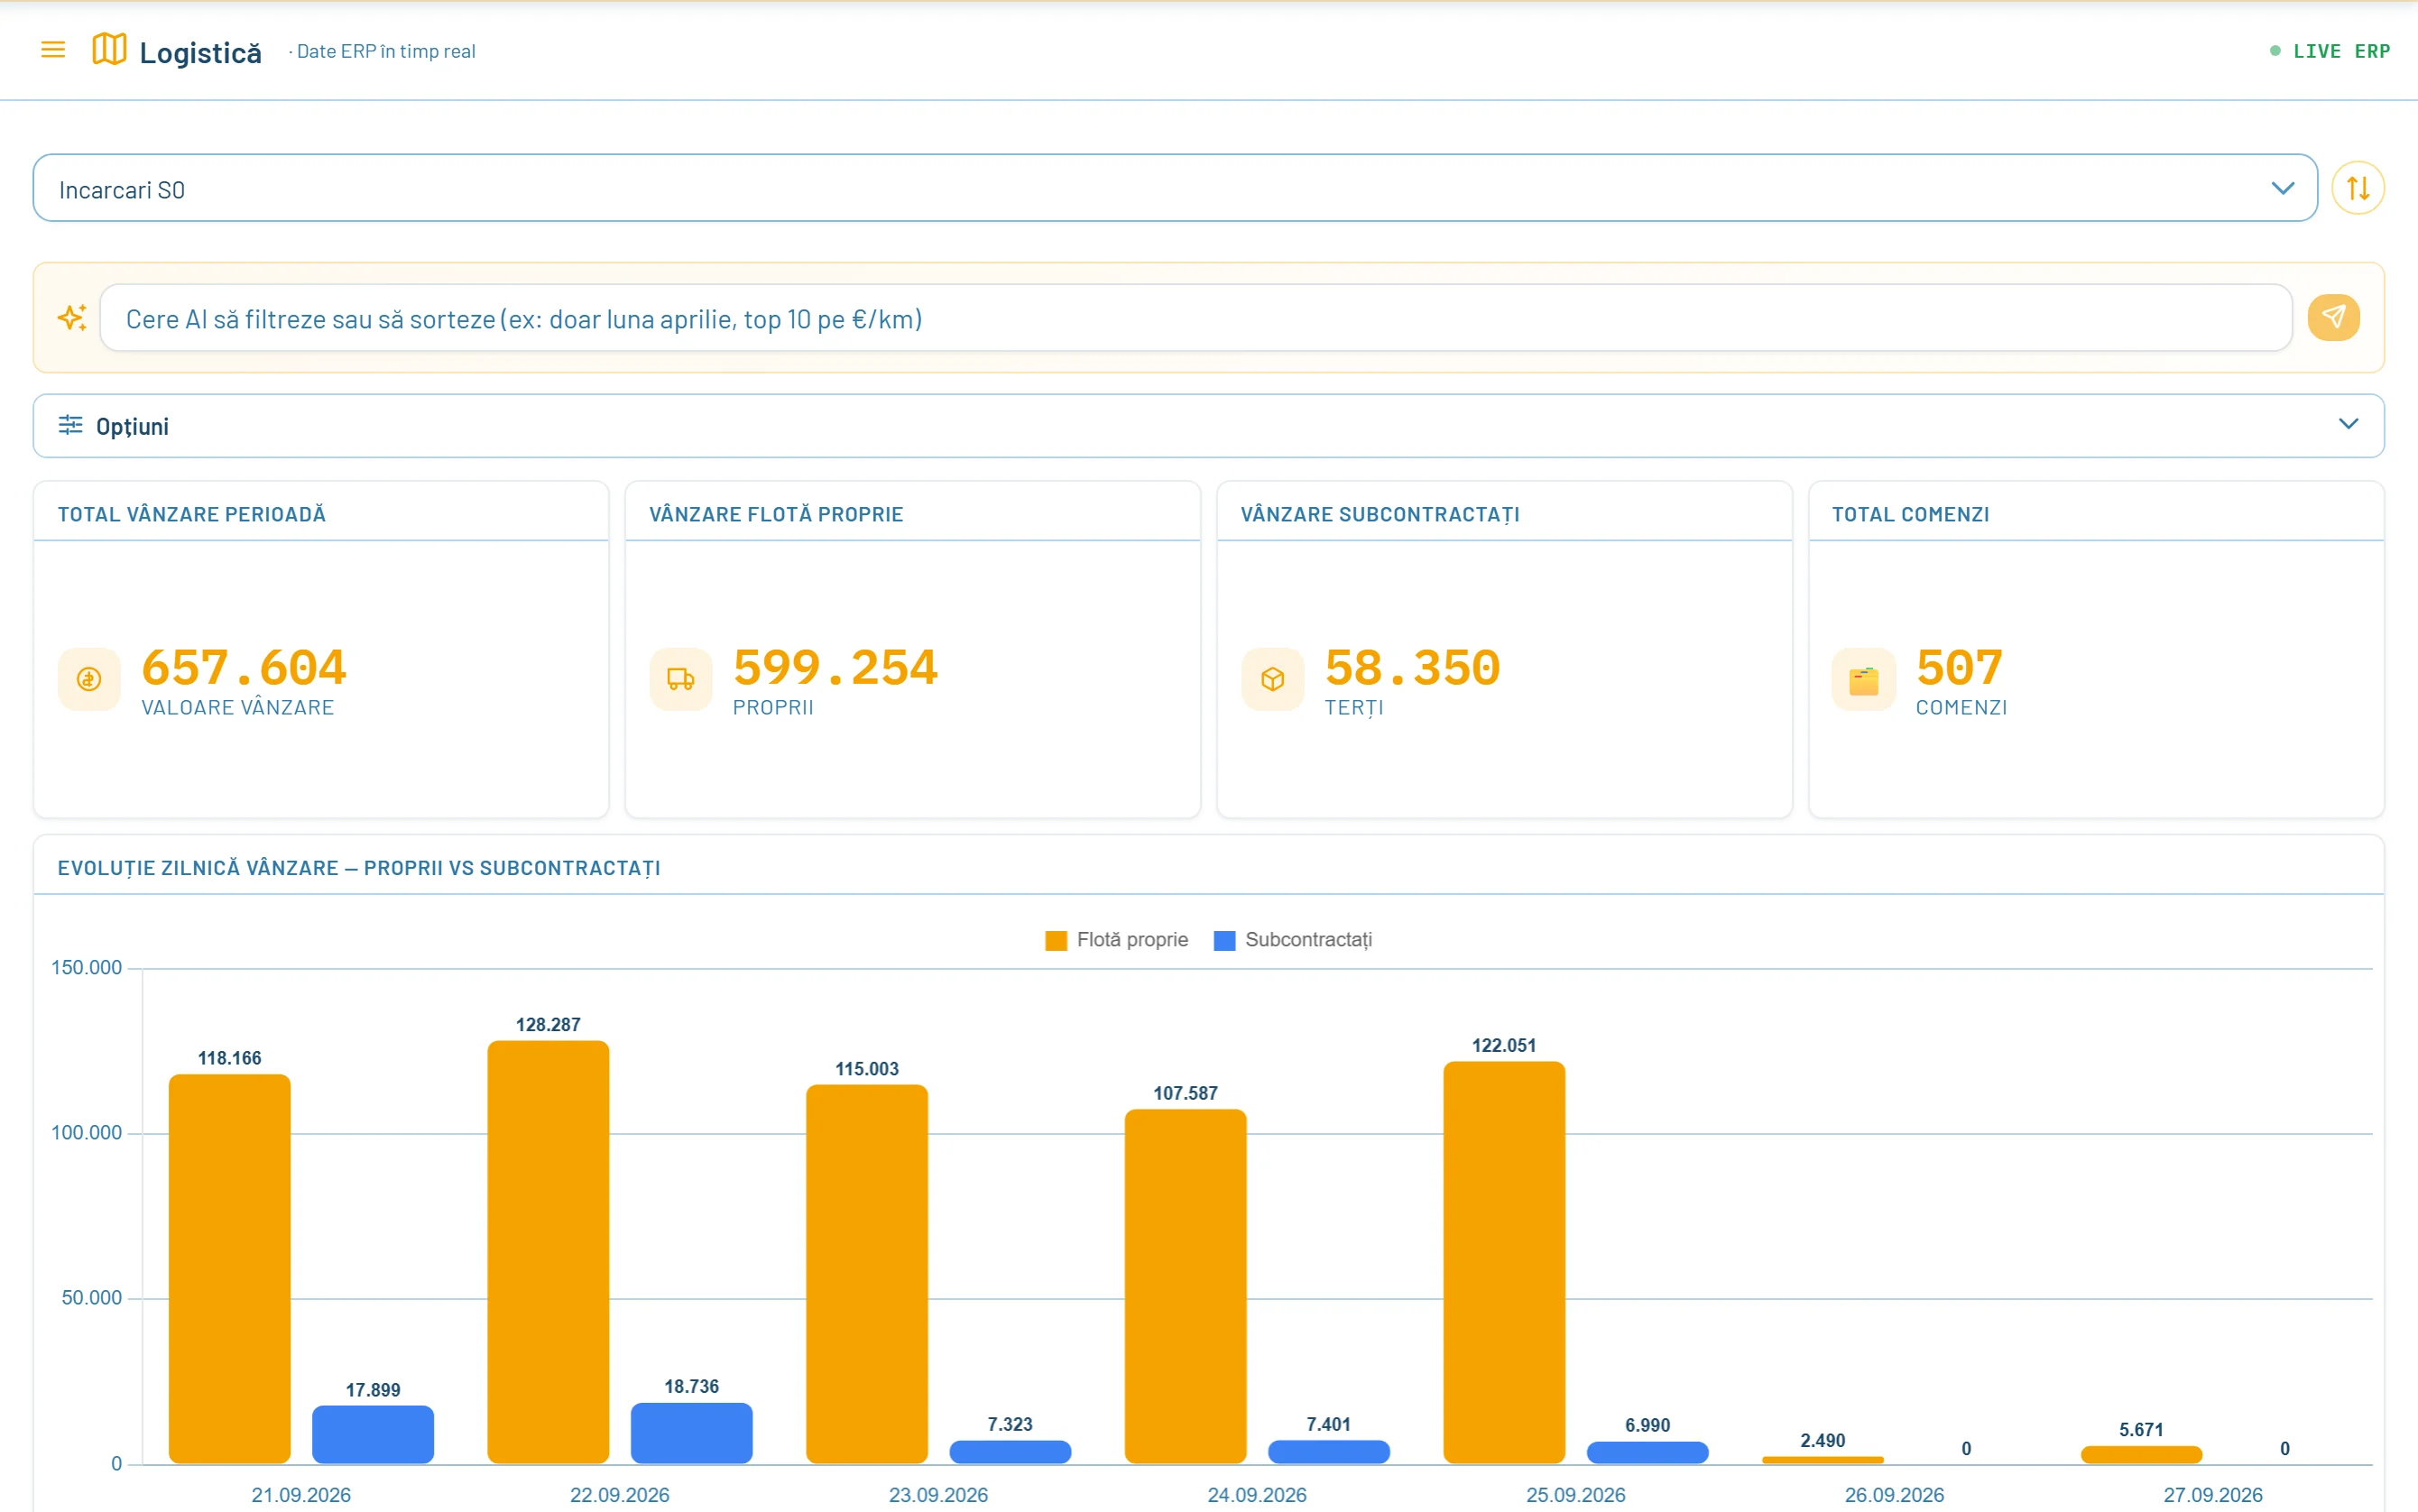The width and height of the screenshot is (2418, 1512).
Task: Open the hamburger navigation menu
Action: [53, 49]
